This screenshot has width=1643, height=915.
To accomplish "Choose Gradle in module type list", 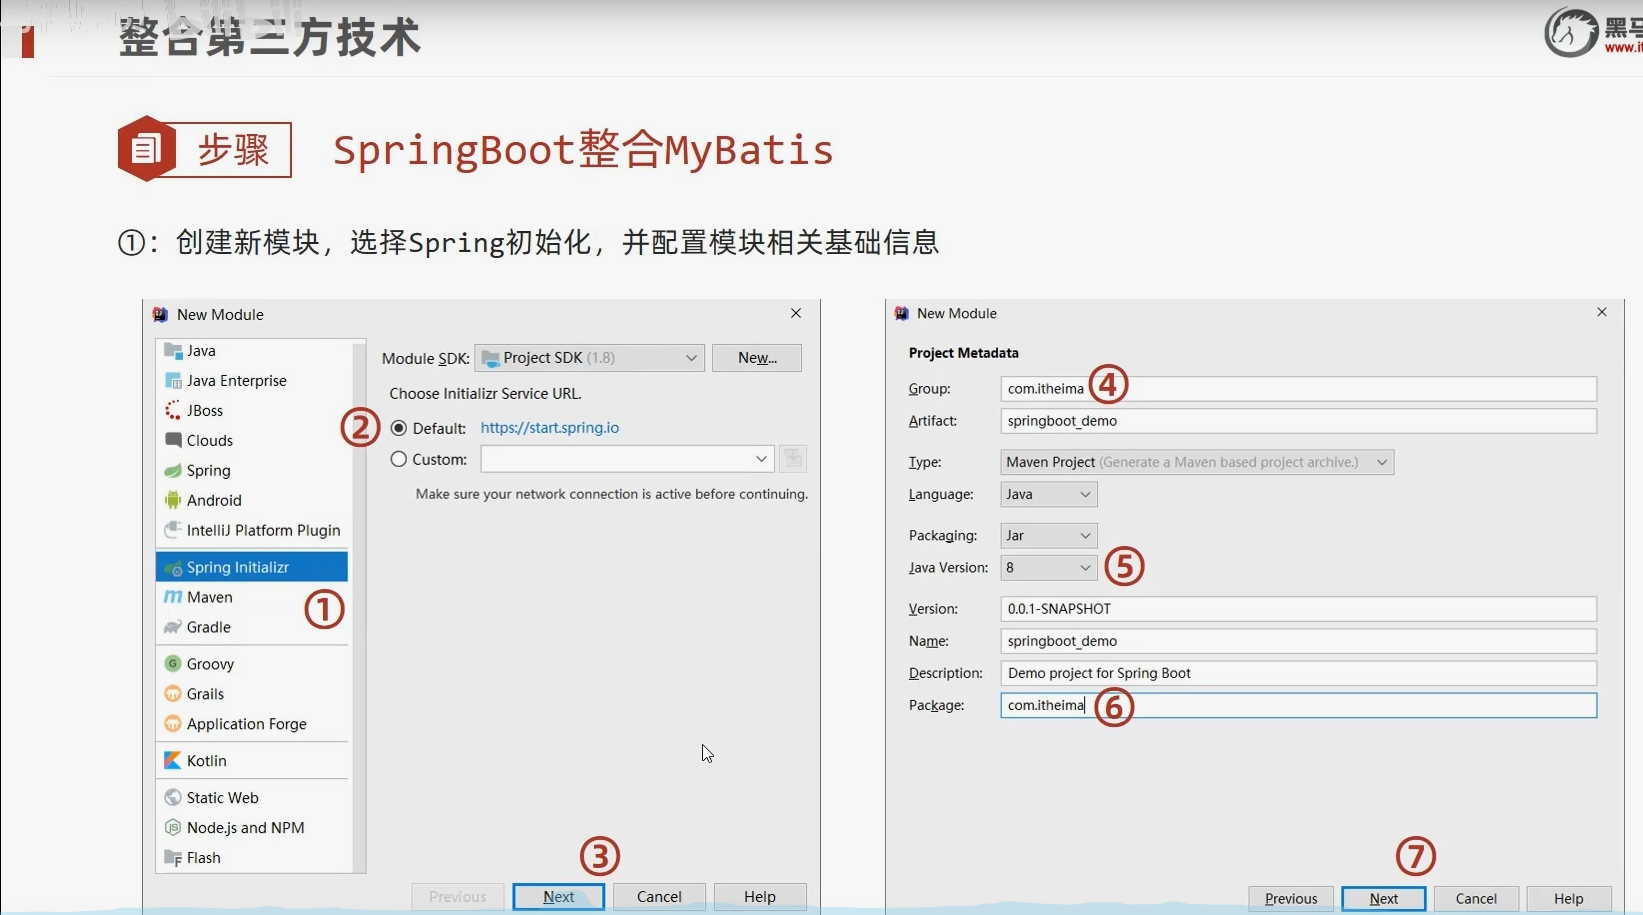I will (x=252, y=627).
